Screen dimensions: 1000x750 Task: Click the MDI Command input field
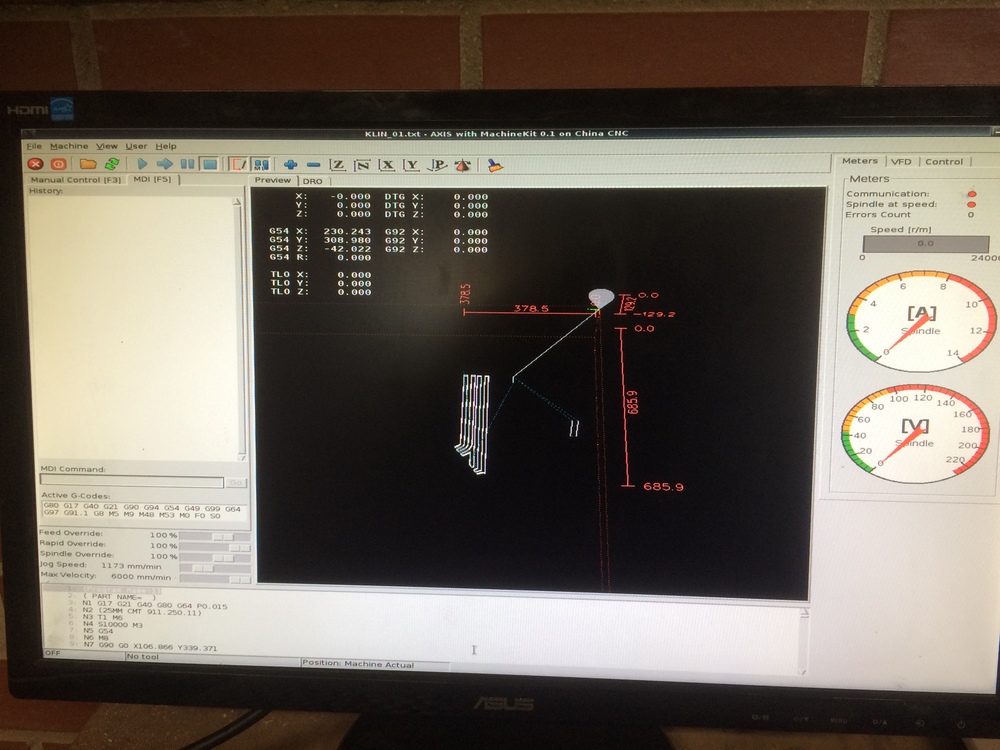point(131,481)
